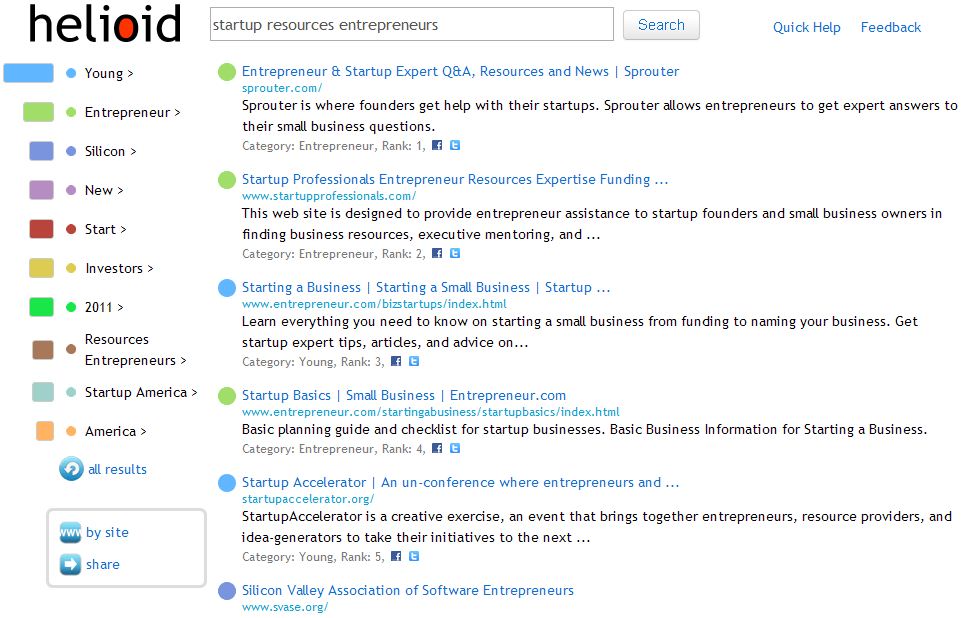The width and height of the screenshot is (972, 618).
Task: Click the Twitter icon under the Startup Professionals result
Action: click(455, 254)
